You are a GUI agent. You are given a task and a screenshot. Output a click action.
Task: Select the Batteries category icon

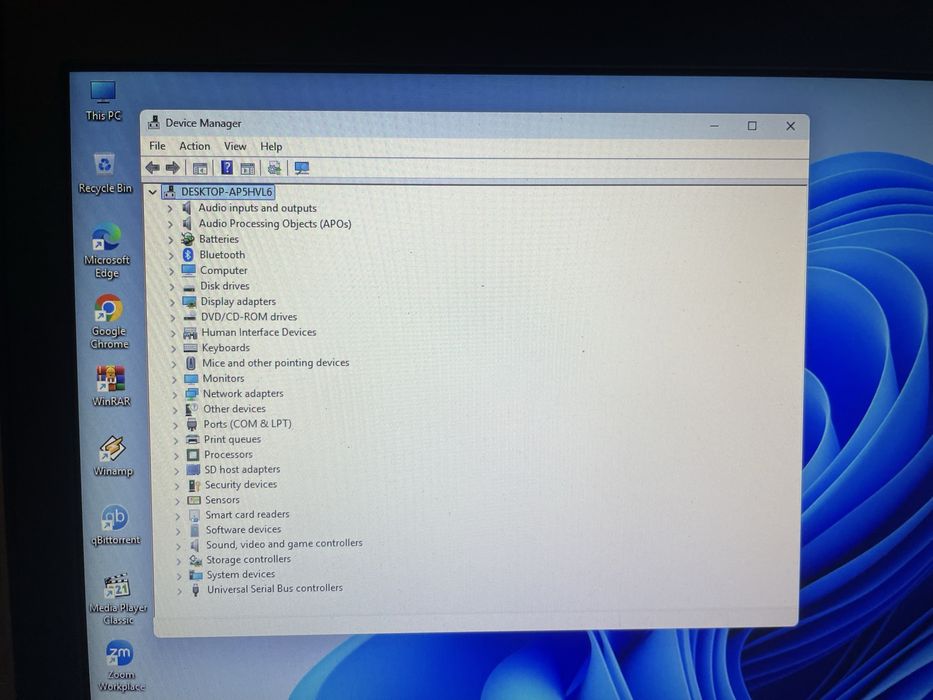coord(187,239)
